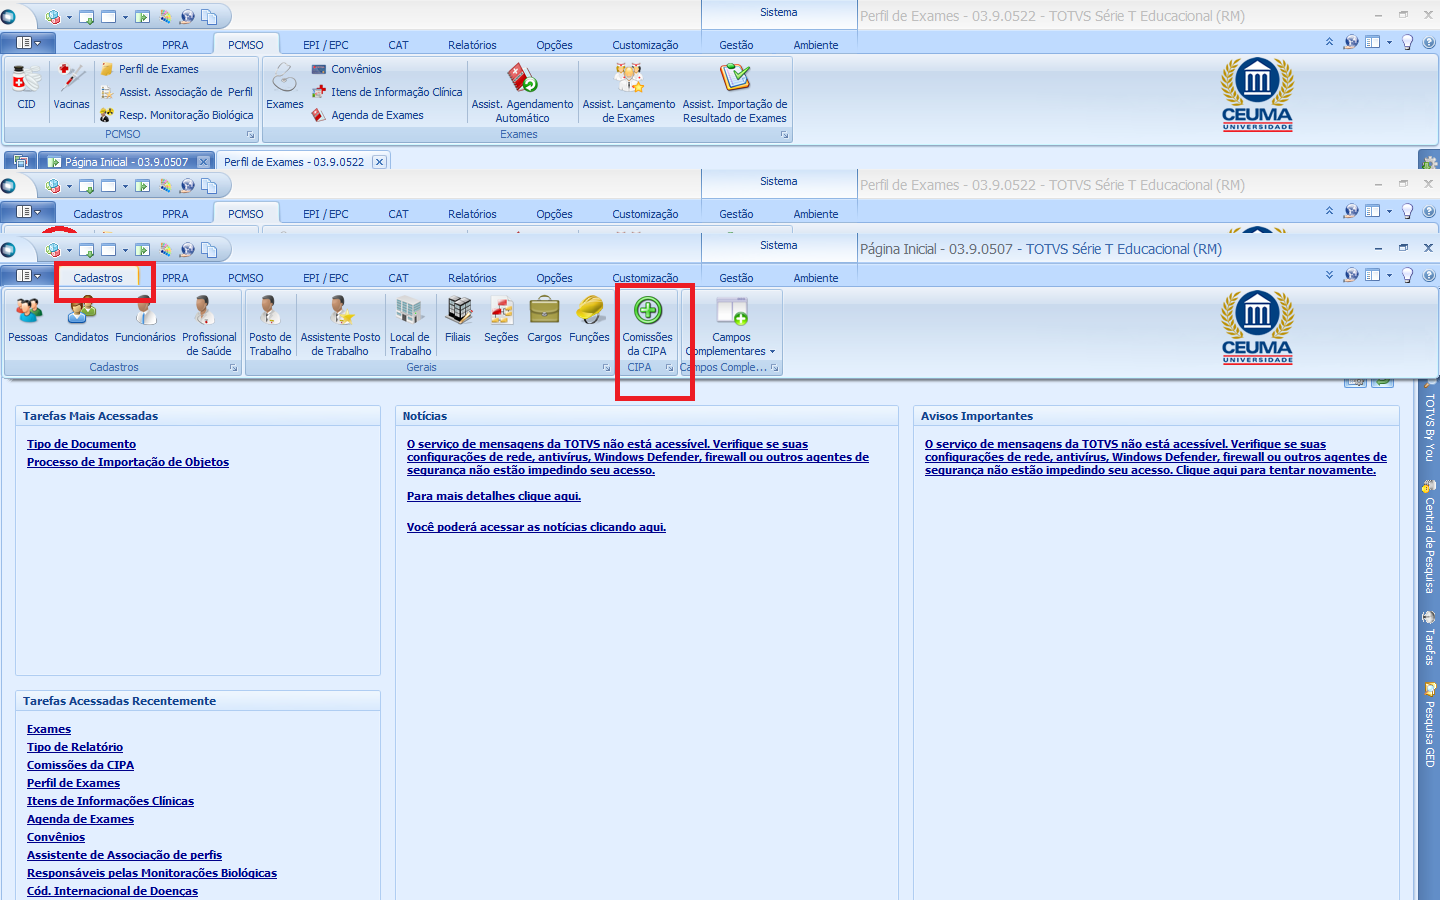This screenshot has height=900, width=1440.
Task: Open layout dropdown arrow in Página Inicial window
Action: tap(1389, 275)
